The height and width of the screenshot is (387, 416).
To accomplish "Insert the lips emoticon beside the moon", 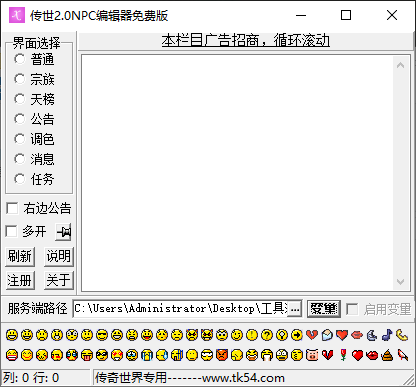I will coord(357,335).
